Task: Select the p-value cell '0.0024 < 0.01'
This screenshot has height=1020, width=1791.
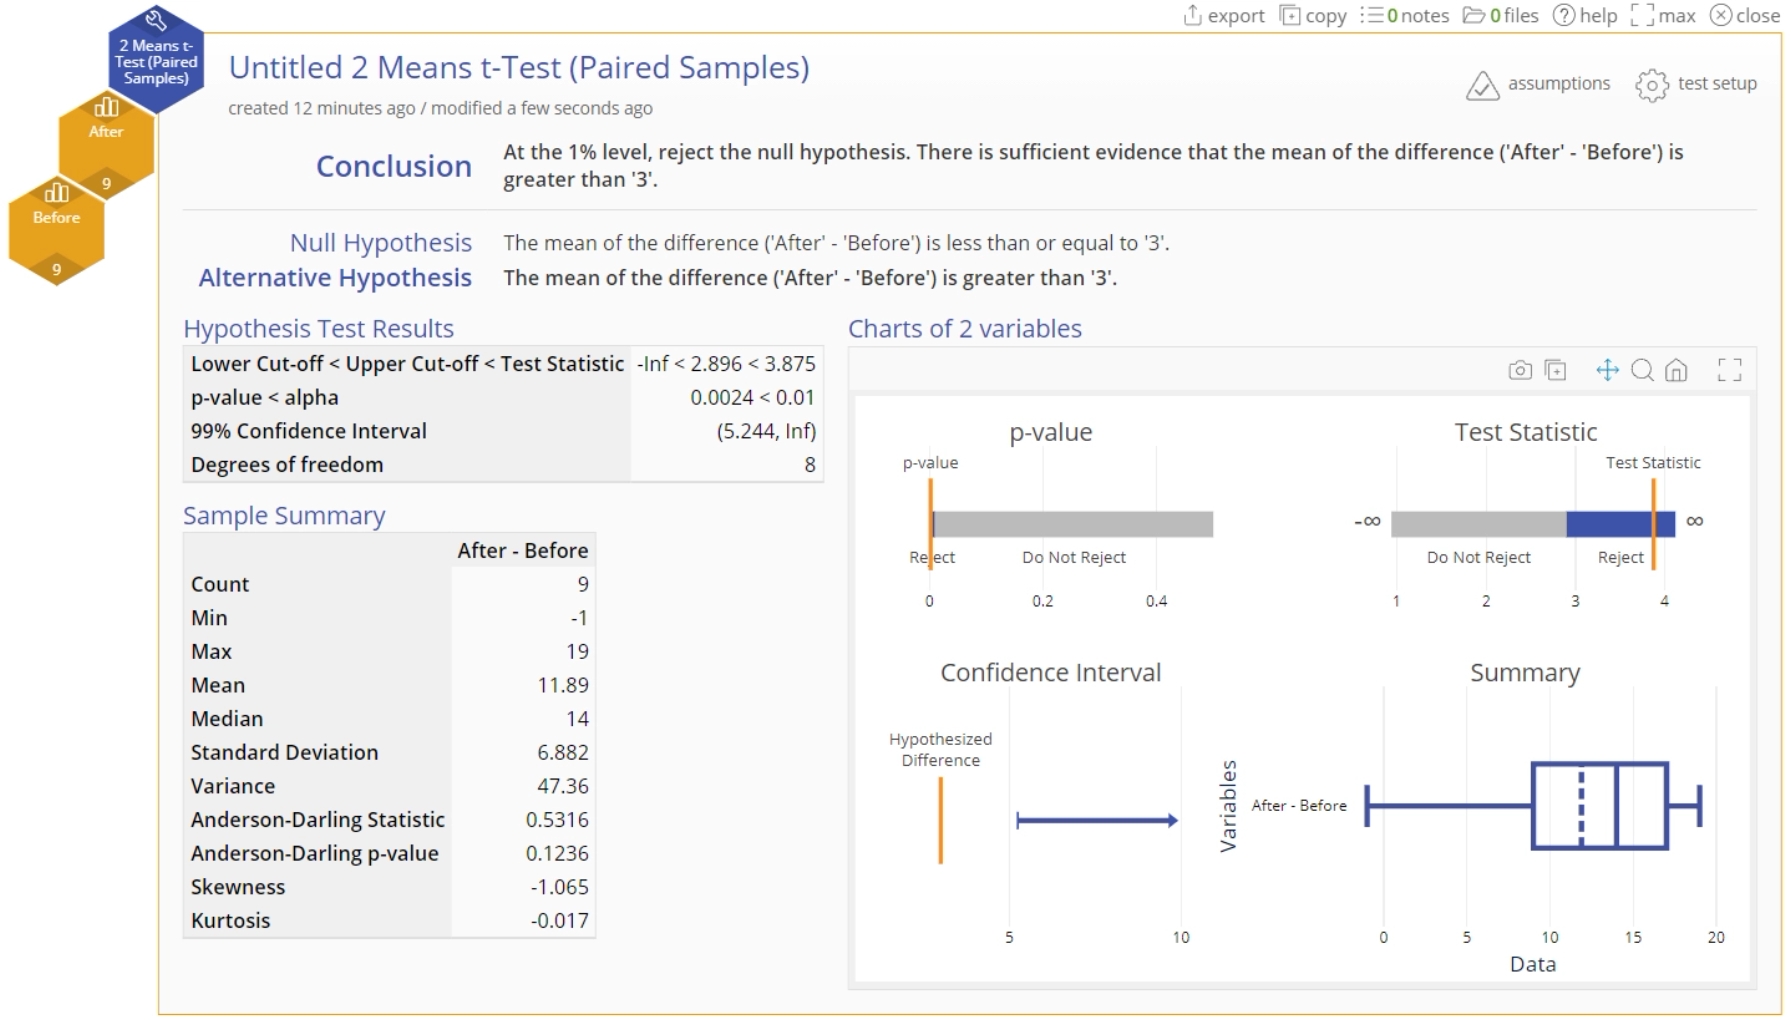Action: point(752,398)
